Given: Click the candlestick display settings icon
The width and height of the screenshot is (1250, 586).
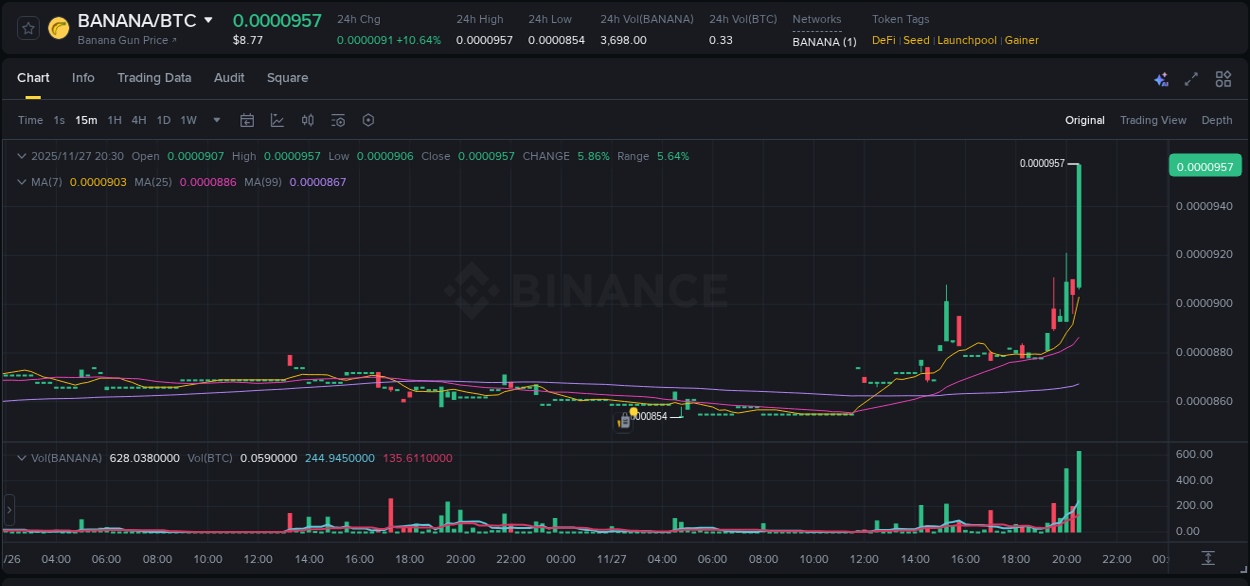Looking at the screenshot, I should tap(308, 120).
